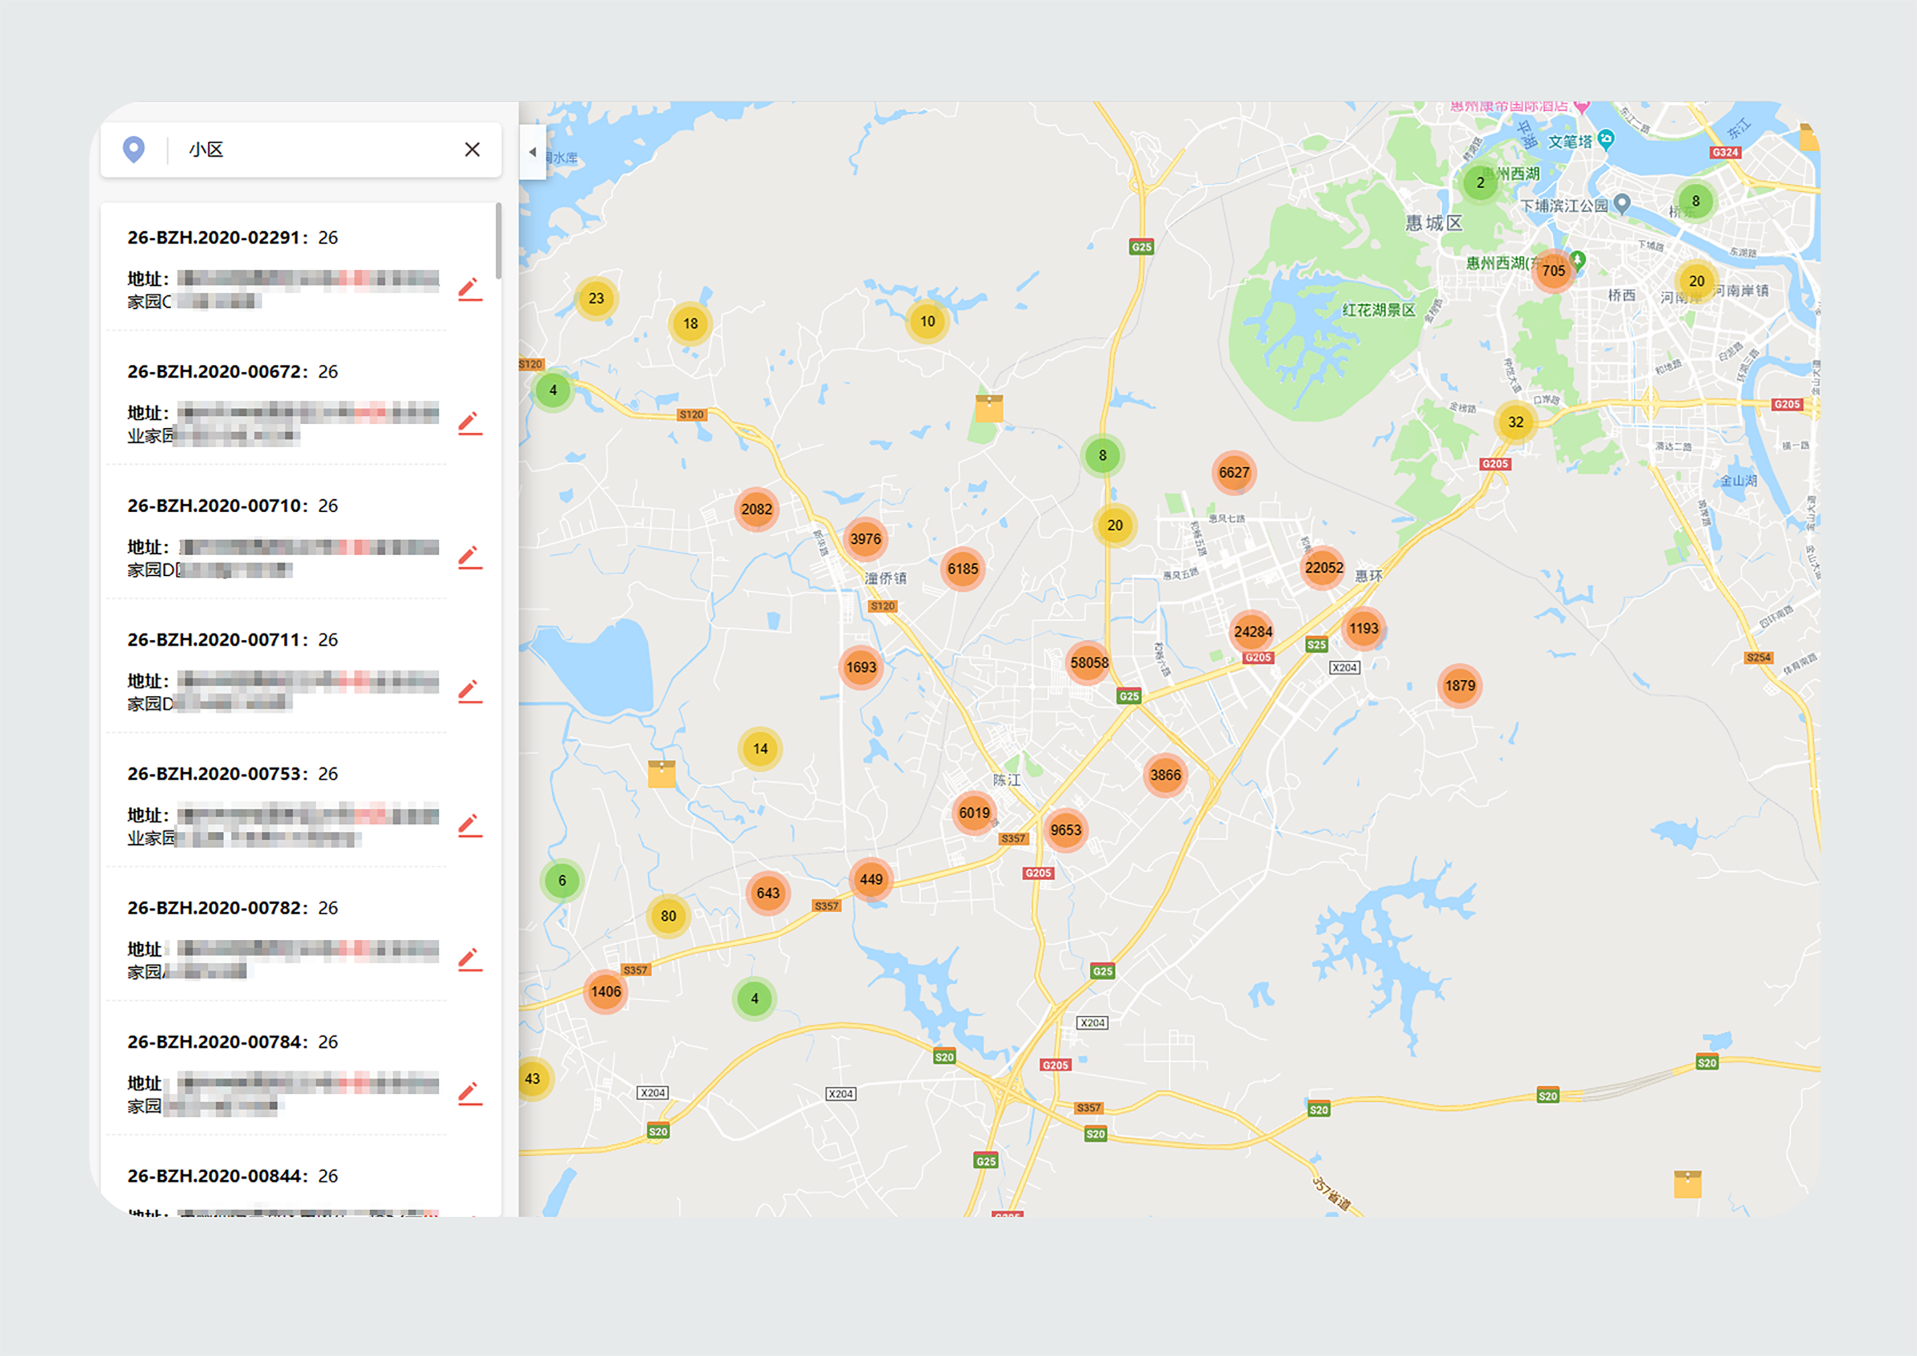1917x1356 pixels.
Task: Edit the 26-BZH.2020-00784 entry
Action: [x=469, y=1094]
